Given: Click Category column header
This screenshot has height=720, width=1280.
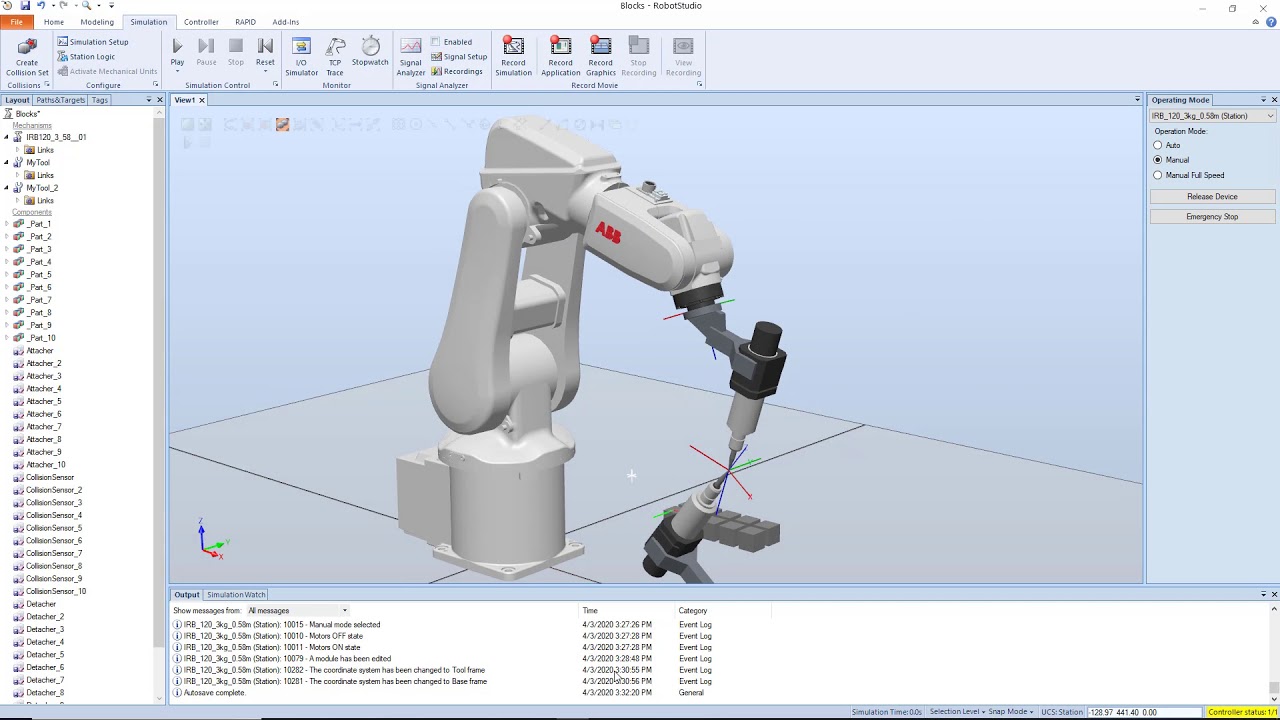Looking at the screenshot, I should [693, 610].
